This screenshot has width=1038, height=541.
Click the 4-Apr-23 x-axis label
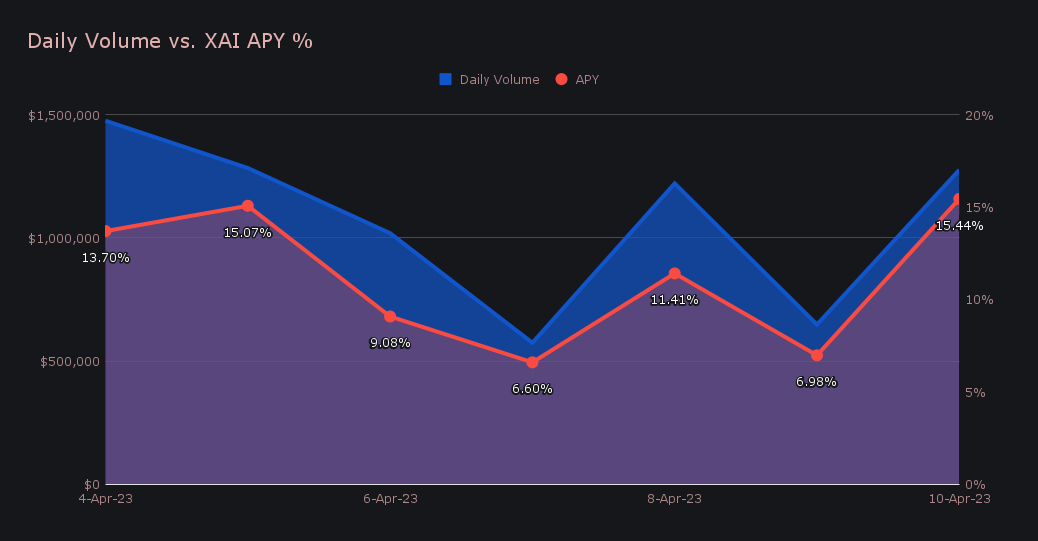pos(106,498)
